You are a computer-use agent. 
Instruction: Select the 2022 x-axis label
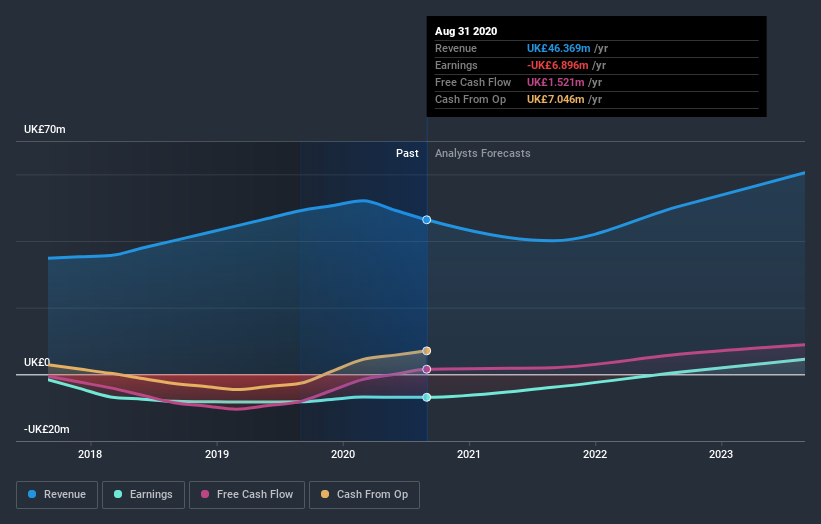click(595, 454)
